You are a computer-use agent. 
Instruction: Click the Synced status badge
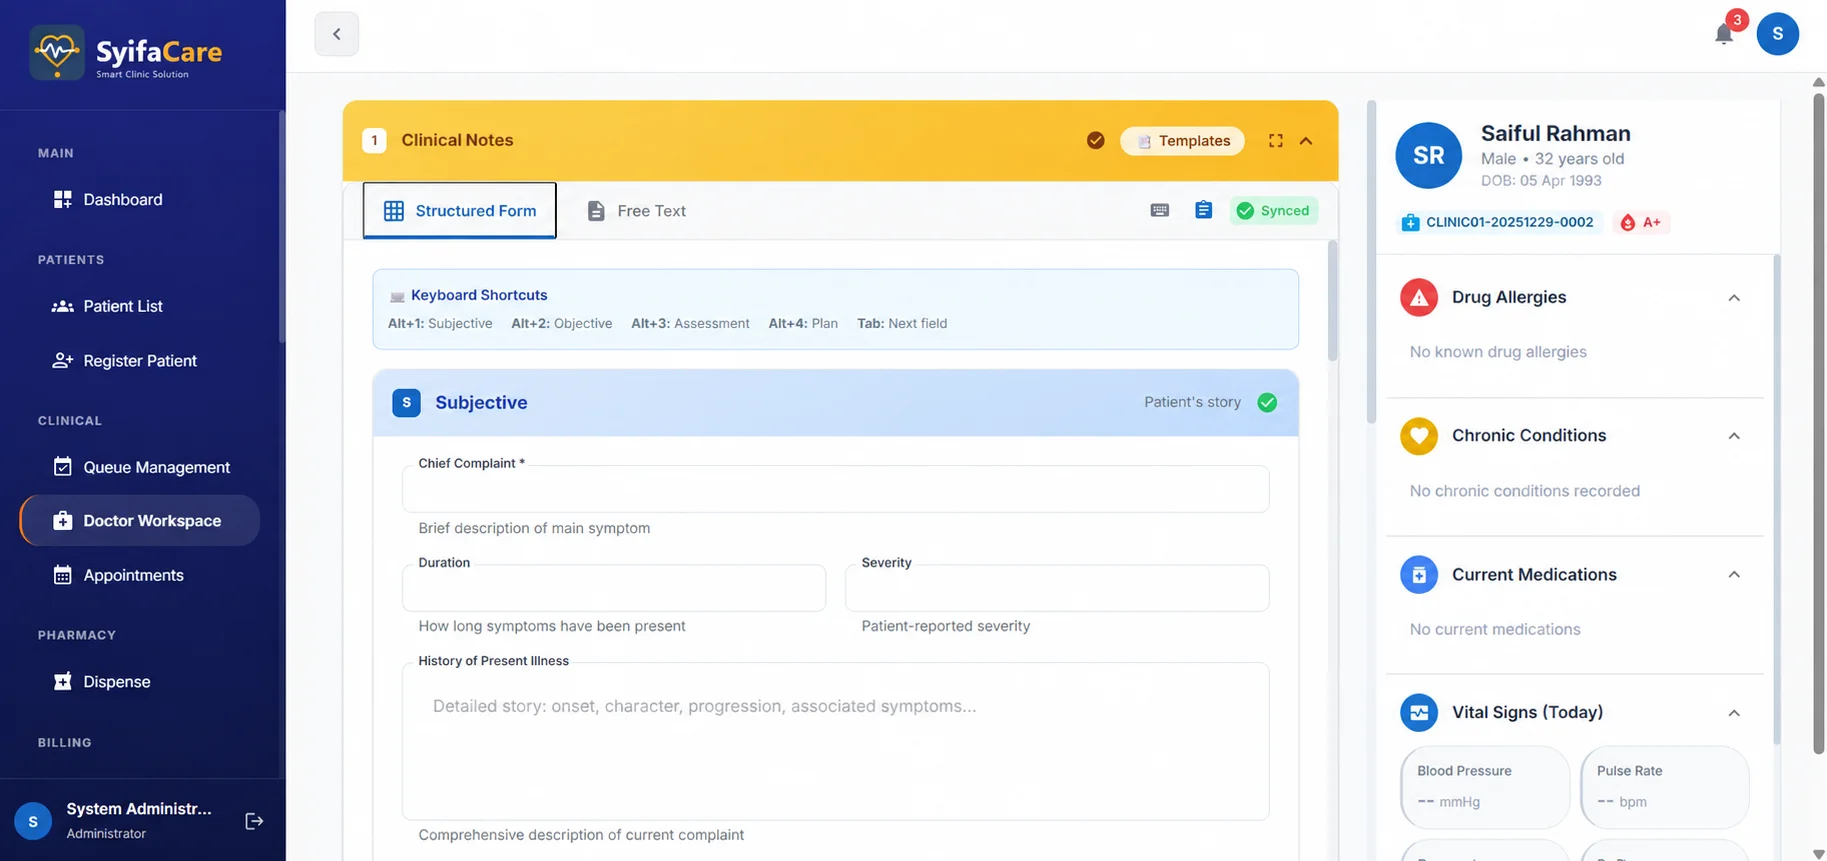tap(1273, 210)
